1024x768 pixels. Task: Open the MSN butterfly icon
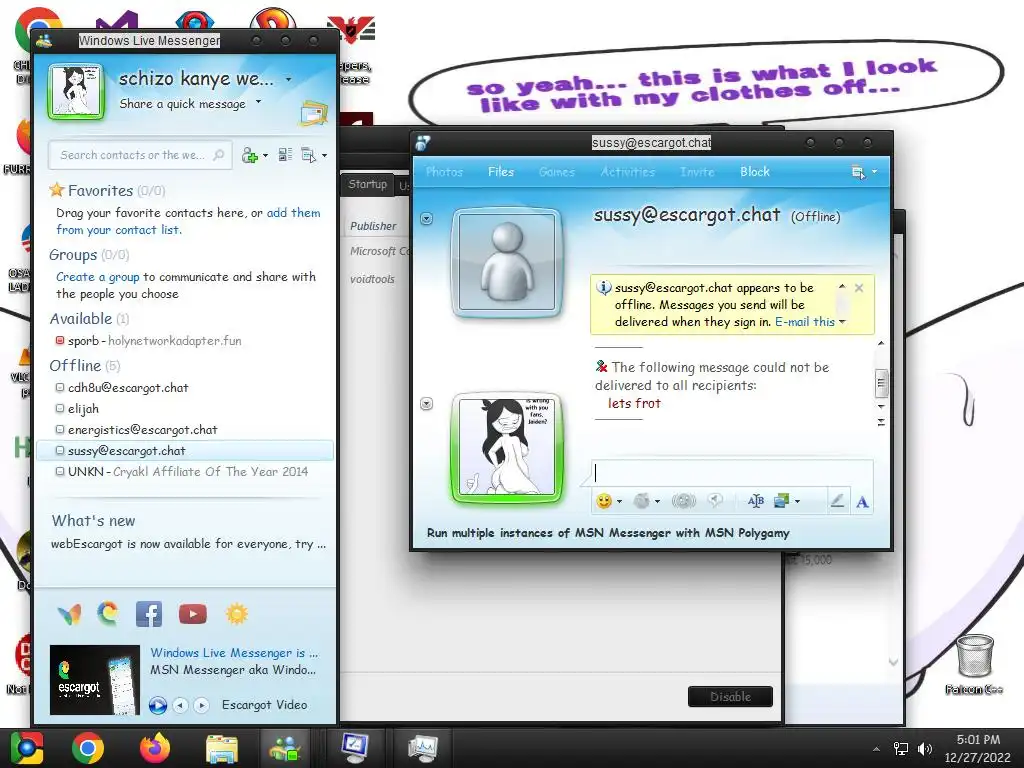(69, 614)
